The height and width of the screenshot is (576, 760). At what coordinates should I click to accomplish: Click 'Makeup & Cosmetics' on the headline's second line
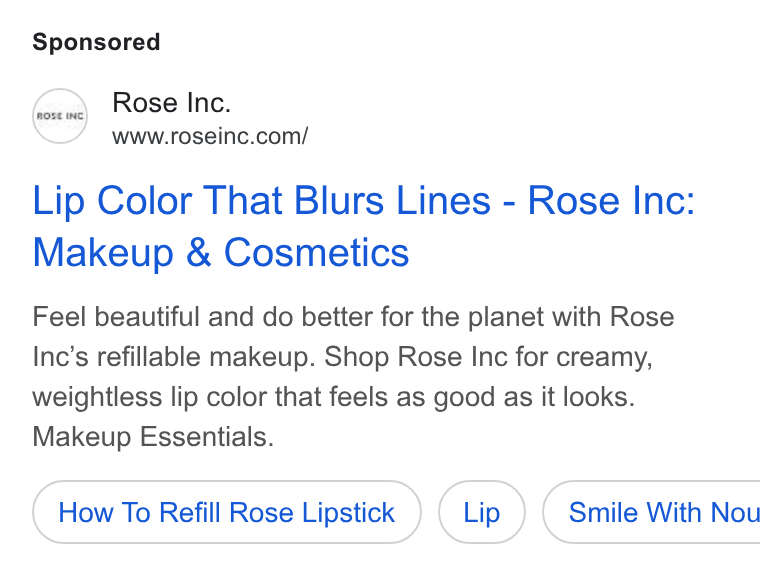click(x=221, y=253)
